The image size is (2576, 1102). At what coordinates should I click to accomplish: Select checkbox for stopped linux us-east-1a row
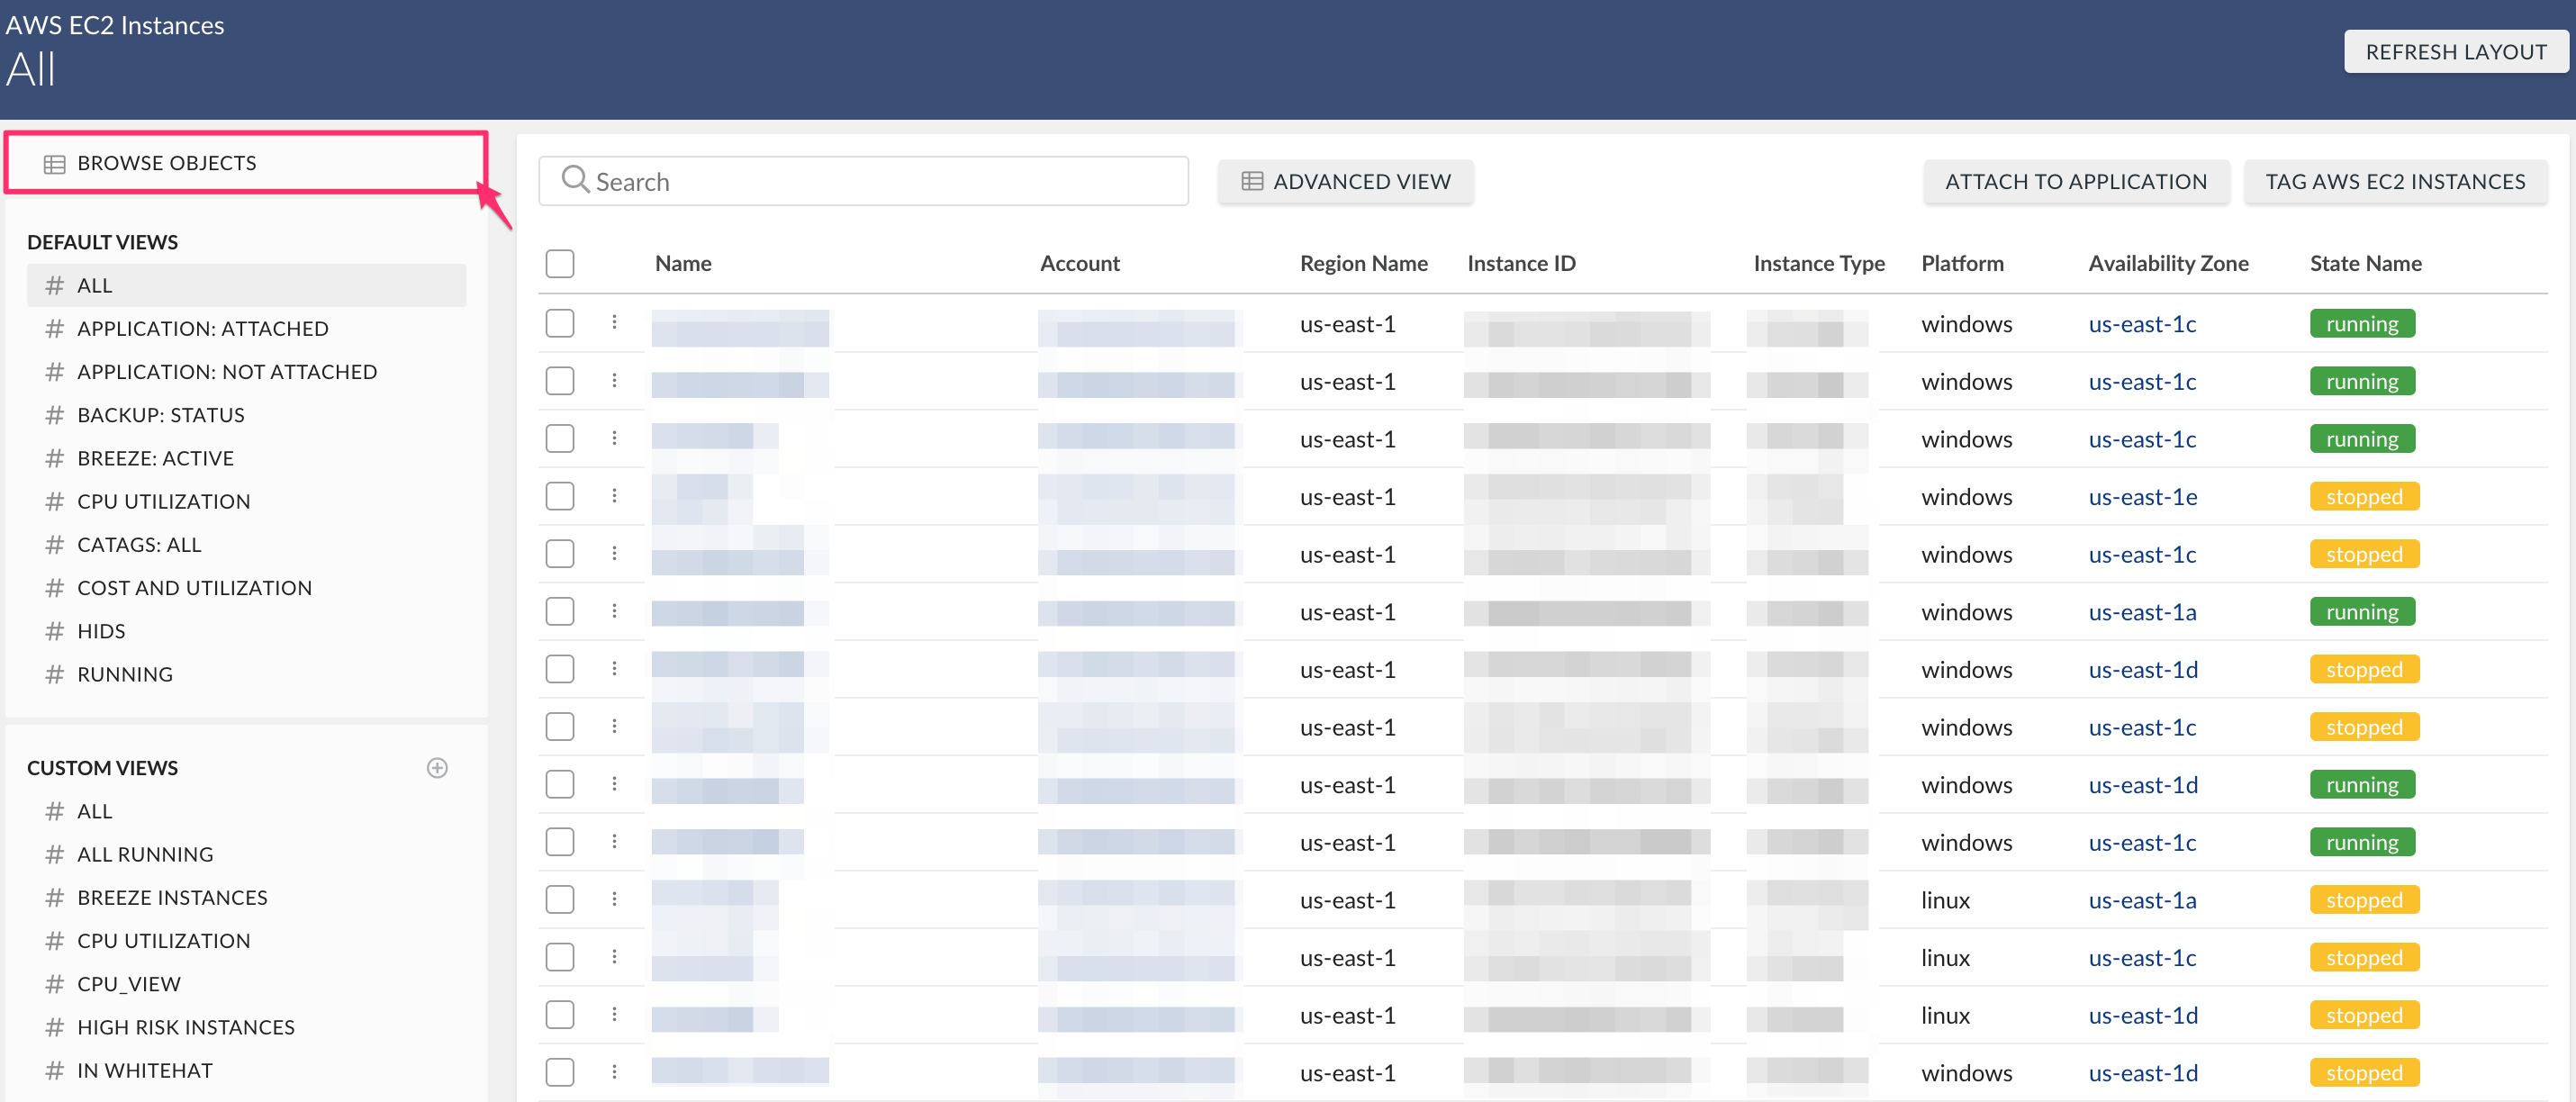click(560, 899)
